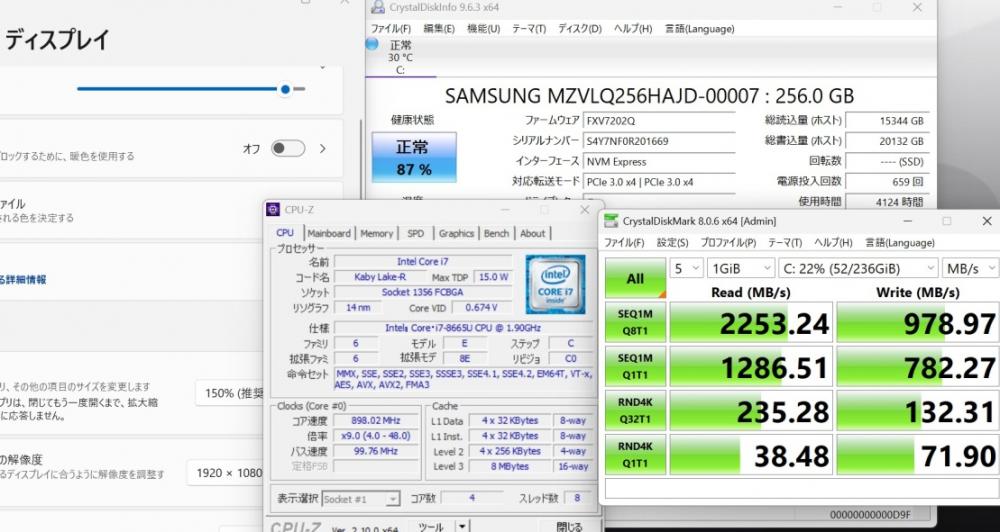Click the transfer mode field PCIe 3.0 x4
This screenshot has height=532, width=1000.
(x=658, y=182)
